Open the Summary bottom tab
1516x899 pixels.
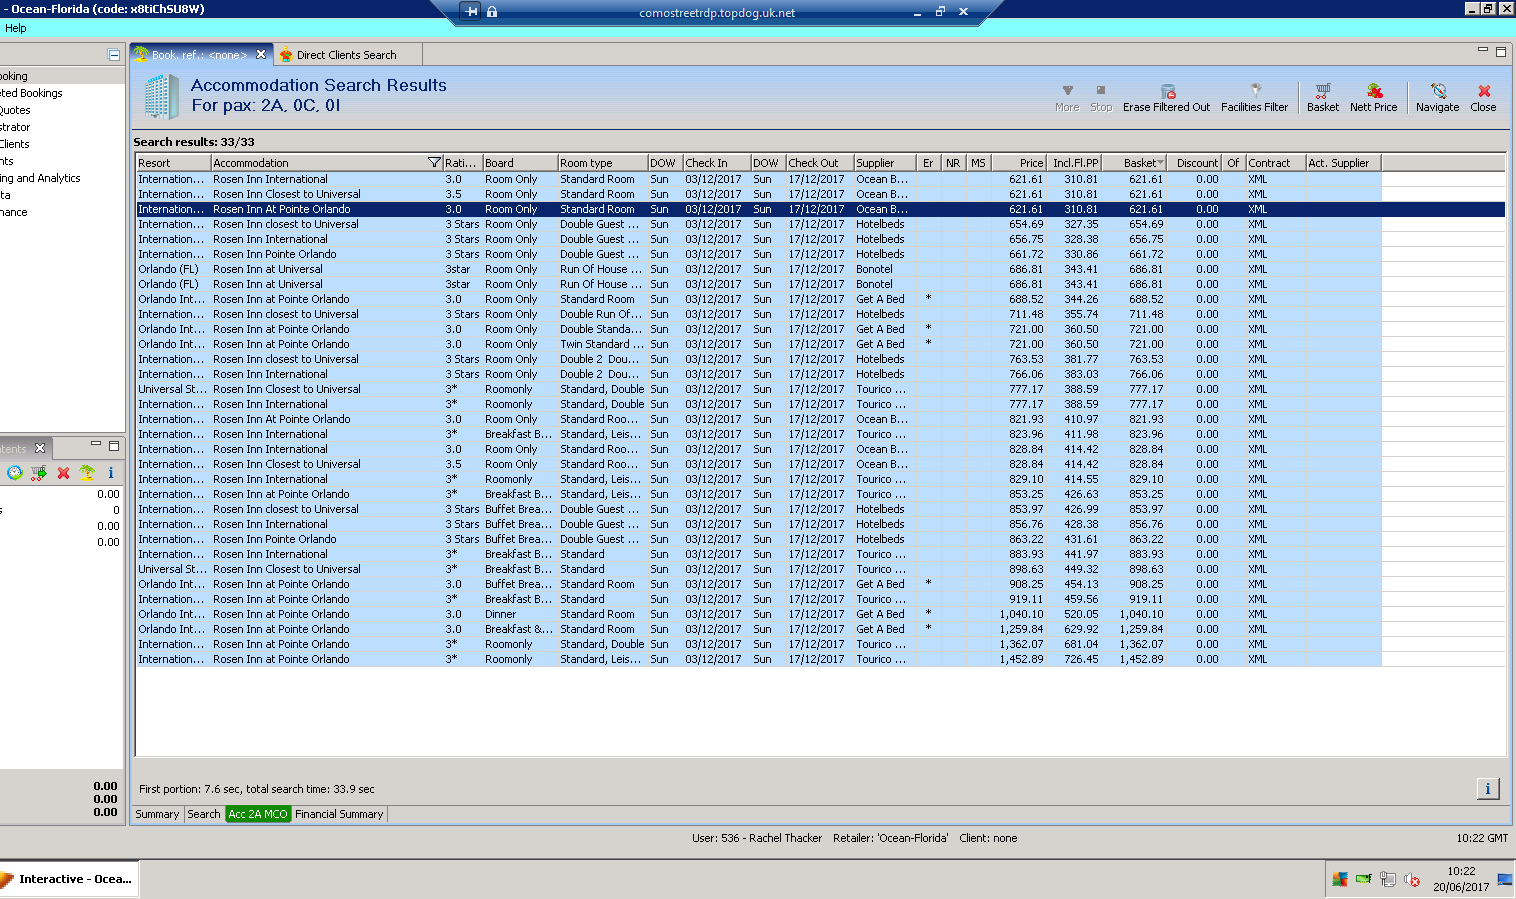[157, 814]
